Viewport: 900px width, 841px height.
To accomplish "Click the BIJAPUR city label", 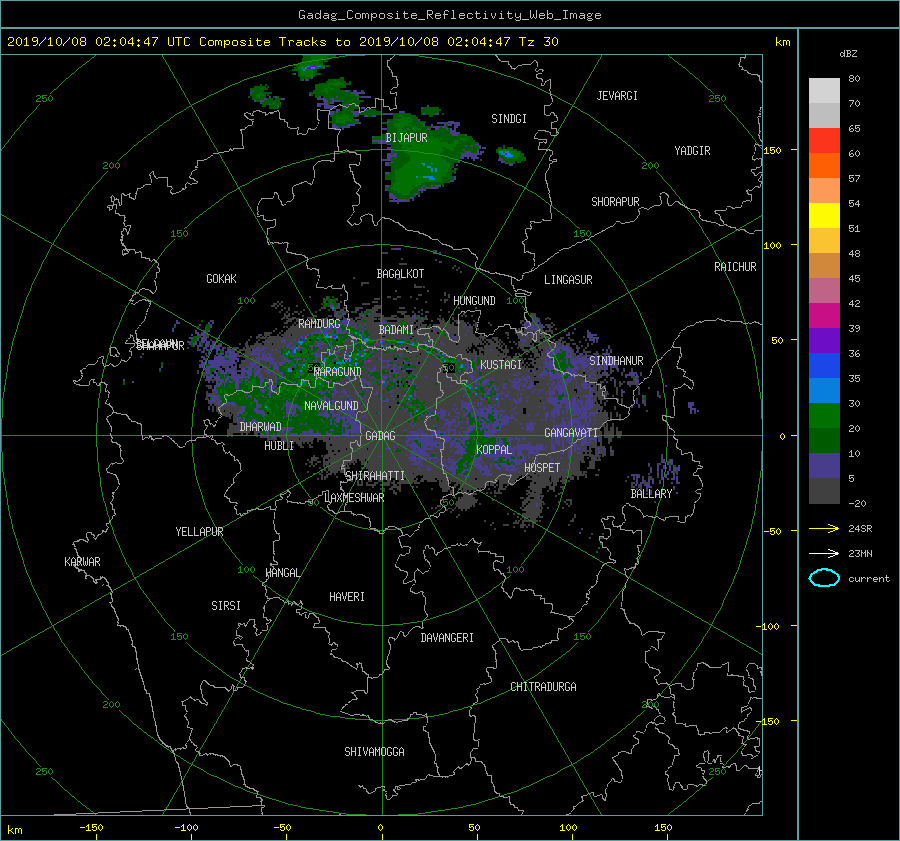I will click(x=406, y=138).
